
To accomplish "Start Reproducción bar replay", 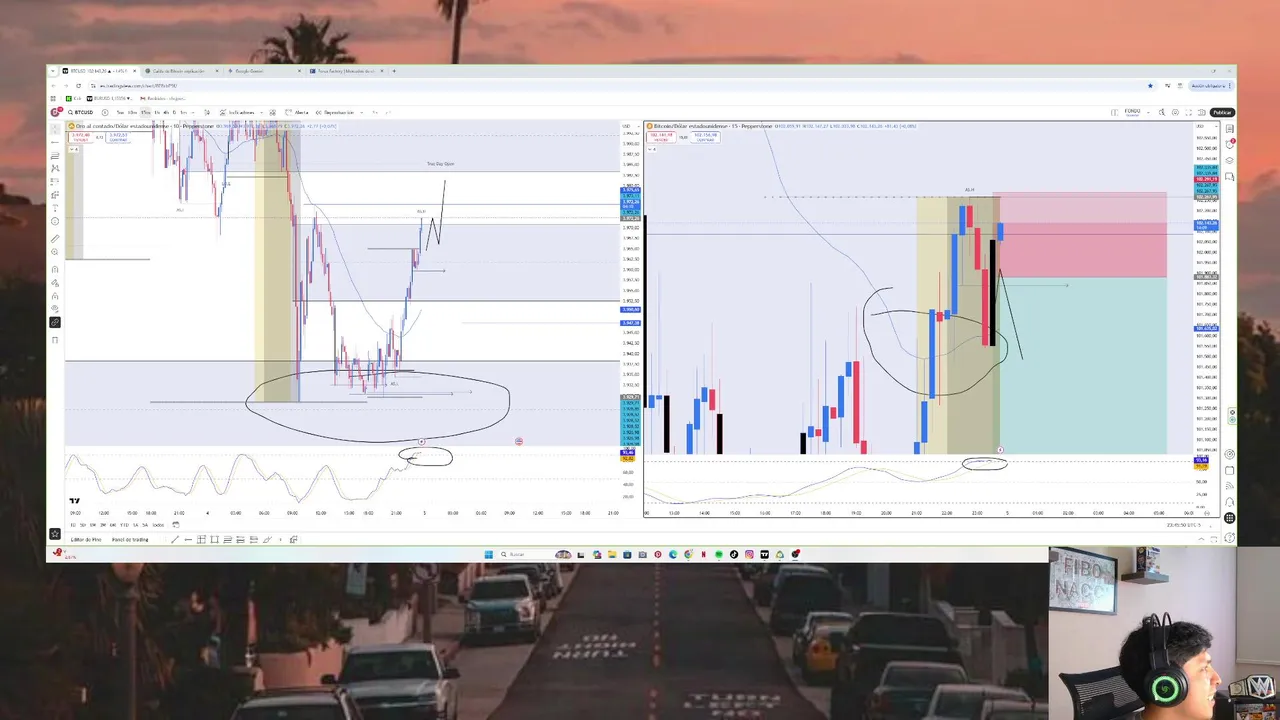I will click(x=337, y=112).
